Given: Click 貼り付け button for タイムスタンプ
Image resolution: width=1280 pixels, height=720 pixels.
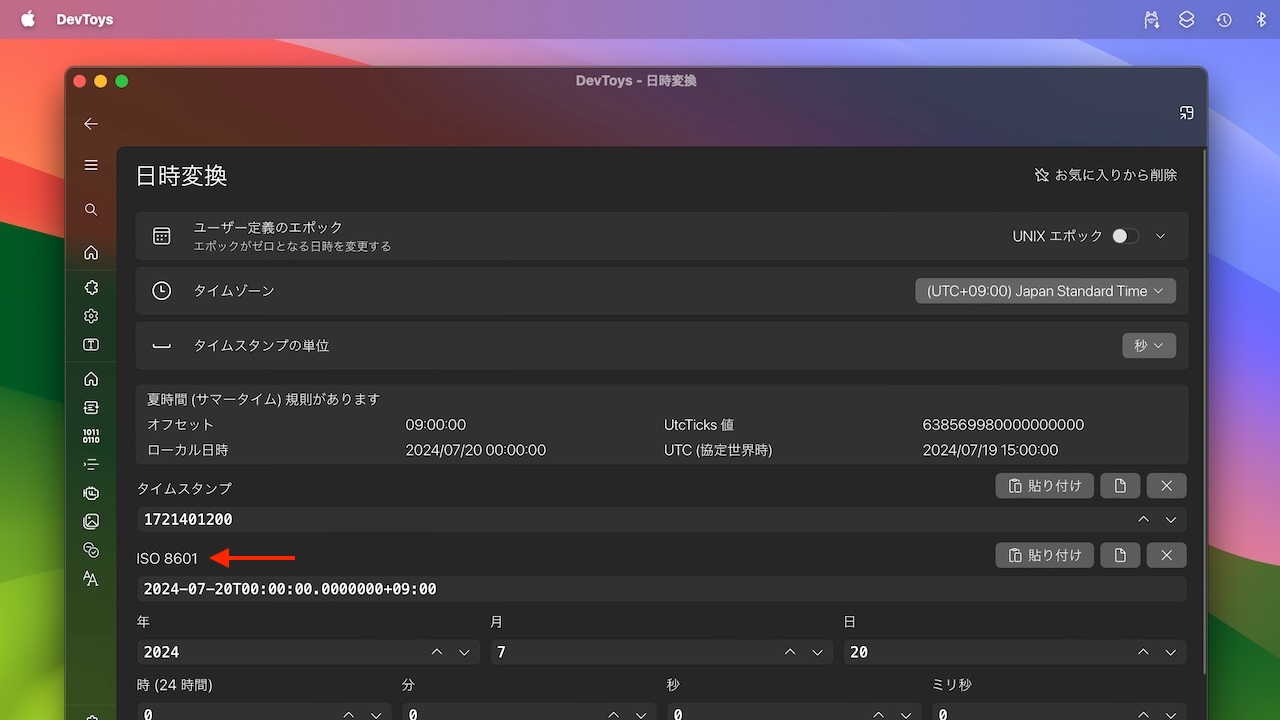Looking at the screenshot, I should tap(1045, 486).
